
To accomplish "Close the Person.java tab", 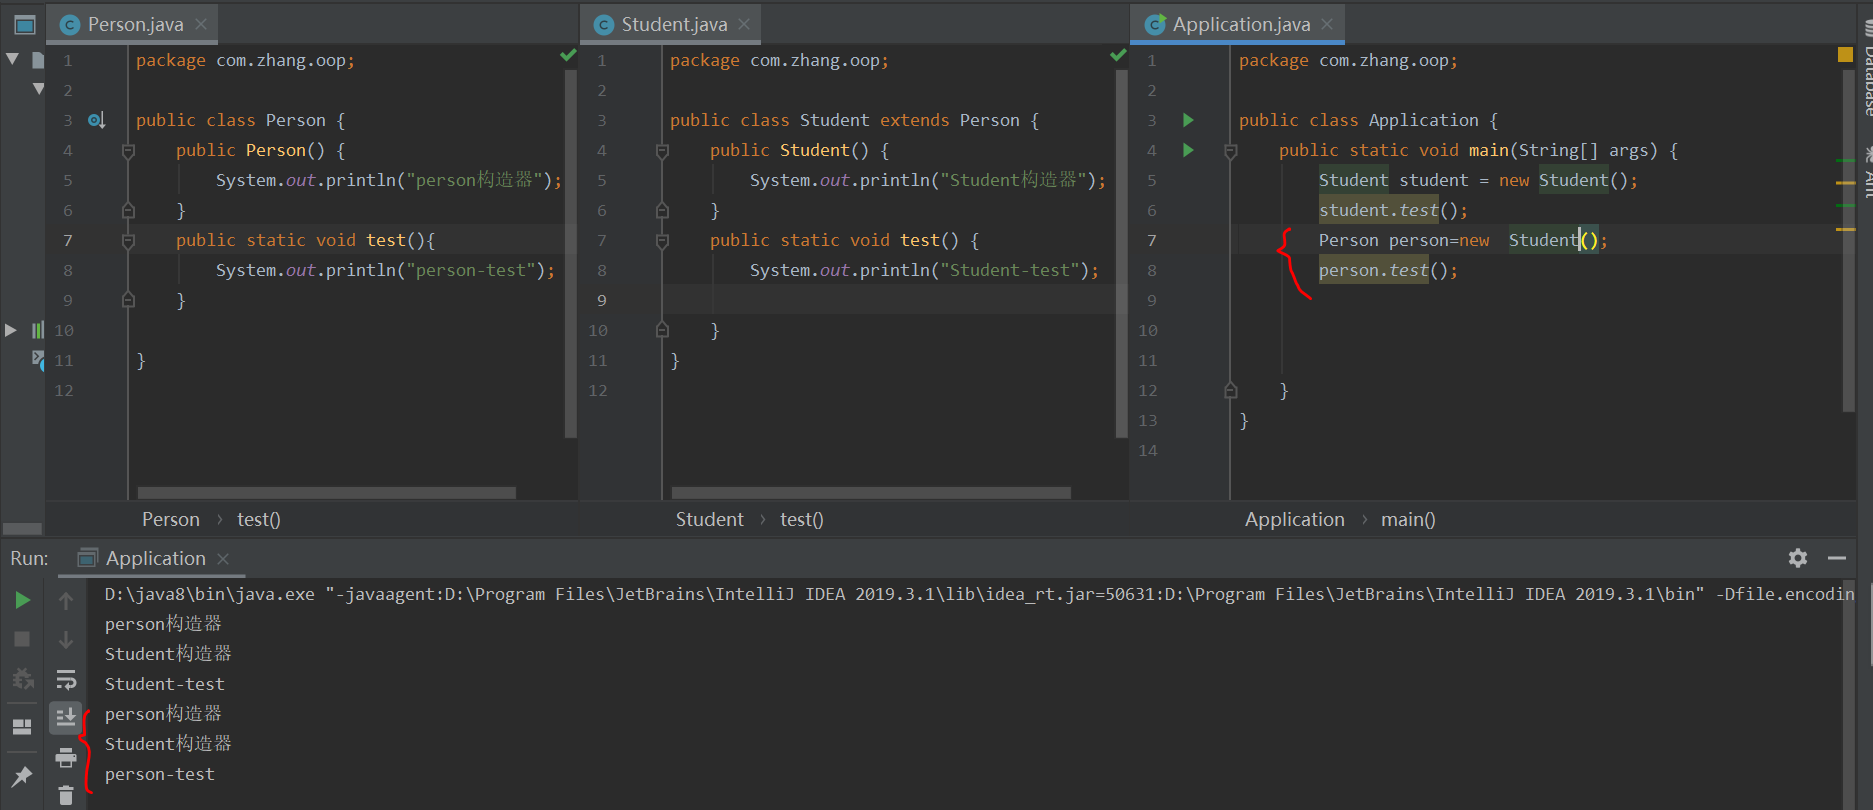I will pyautogui.click(x=201, y=24).
